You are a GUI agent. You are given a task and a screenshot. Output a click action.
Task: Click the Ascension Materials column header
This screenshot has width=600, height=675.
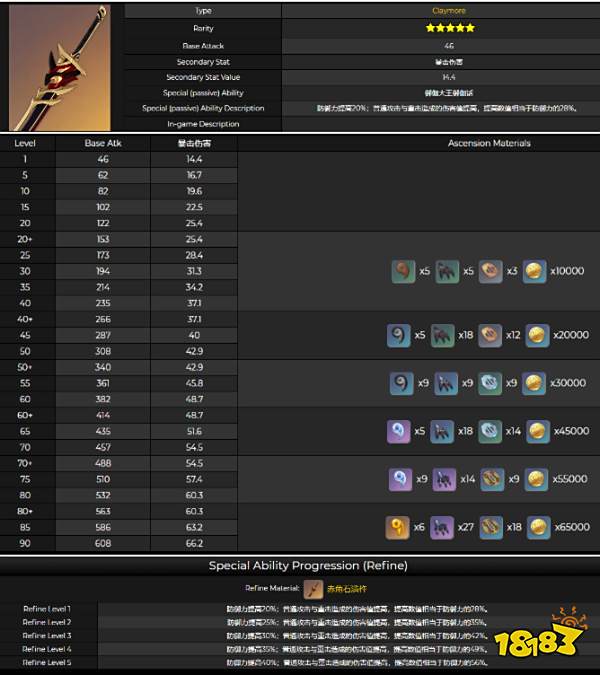click(x=489, y=143)
